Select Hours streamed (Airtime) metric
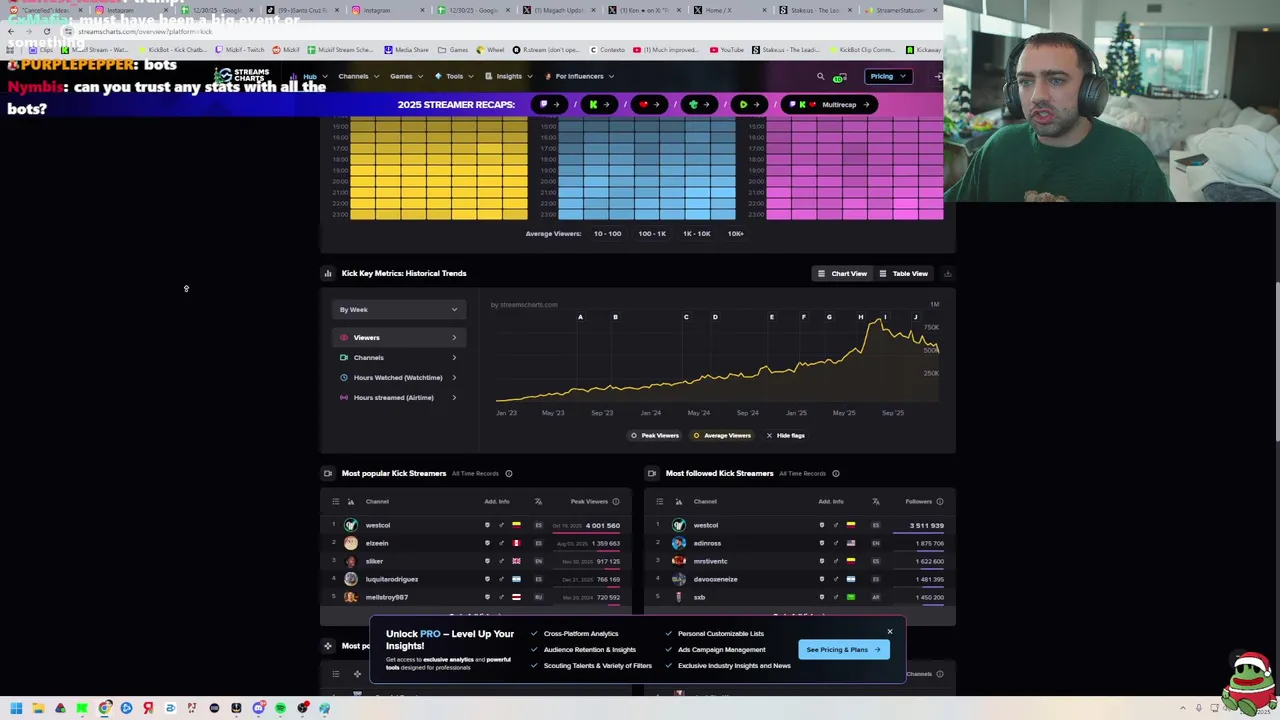 (x=398, y=397)
